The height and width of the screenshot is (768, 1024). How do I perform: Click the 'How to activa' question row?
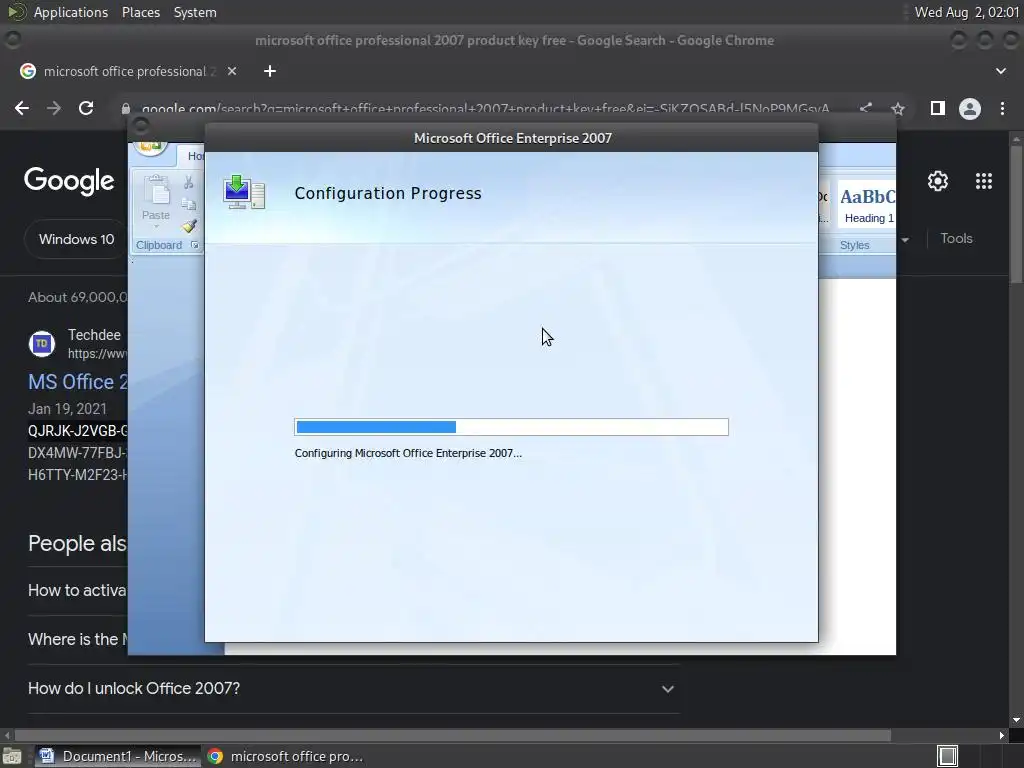pos(77,590)
